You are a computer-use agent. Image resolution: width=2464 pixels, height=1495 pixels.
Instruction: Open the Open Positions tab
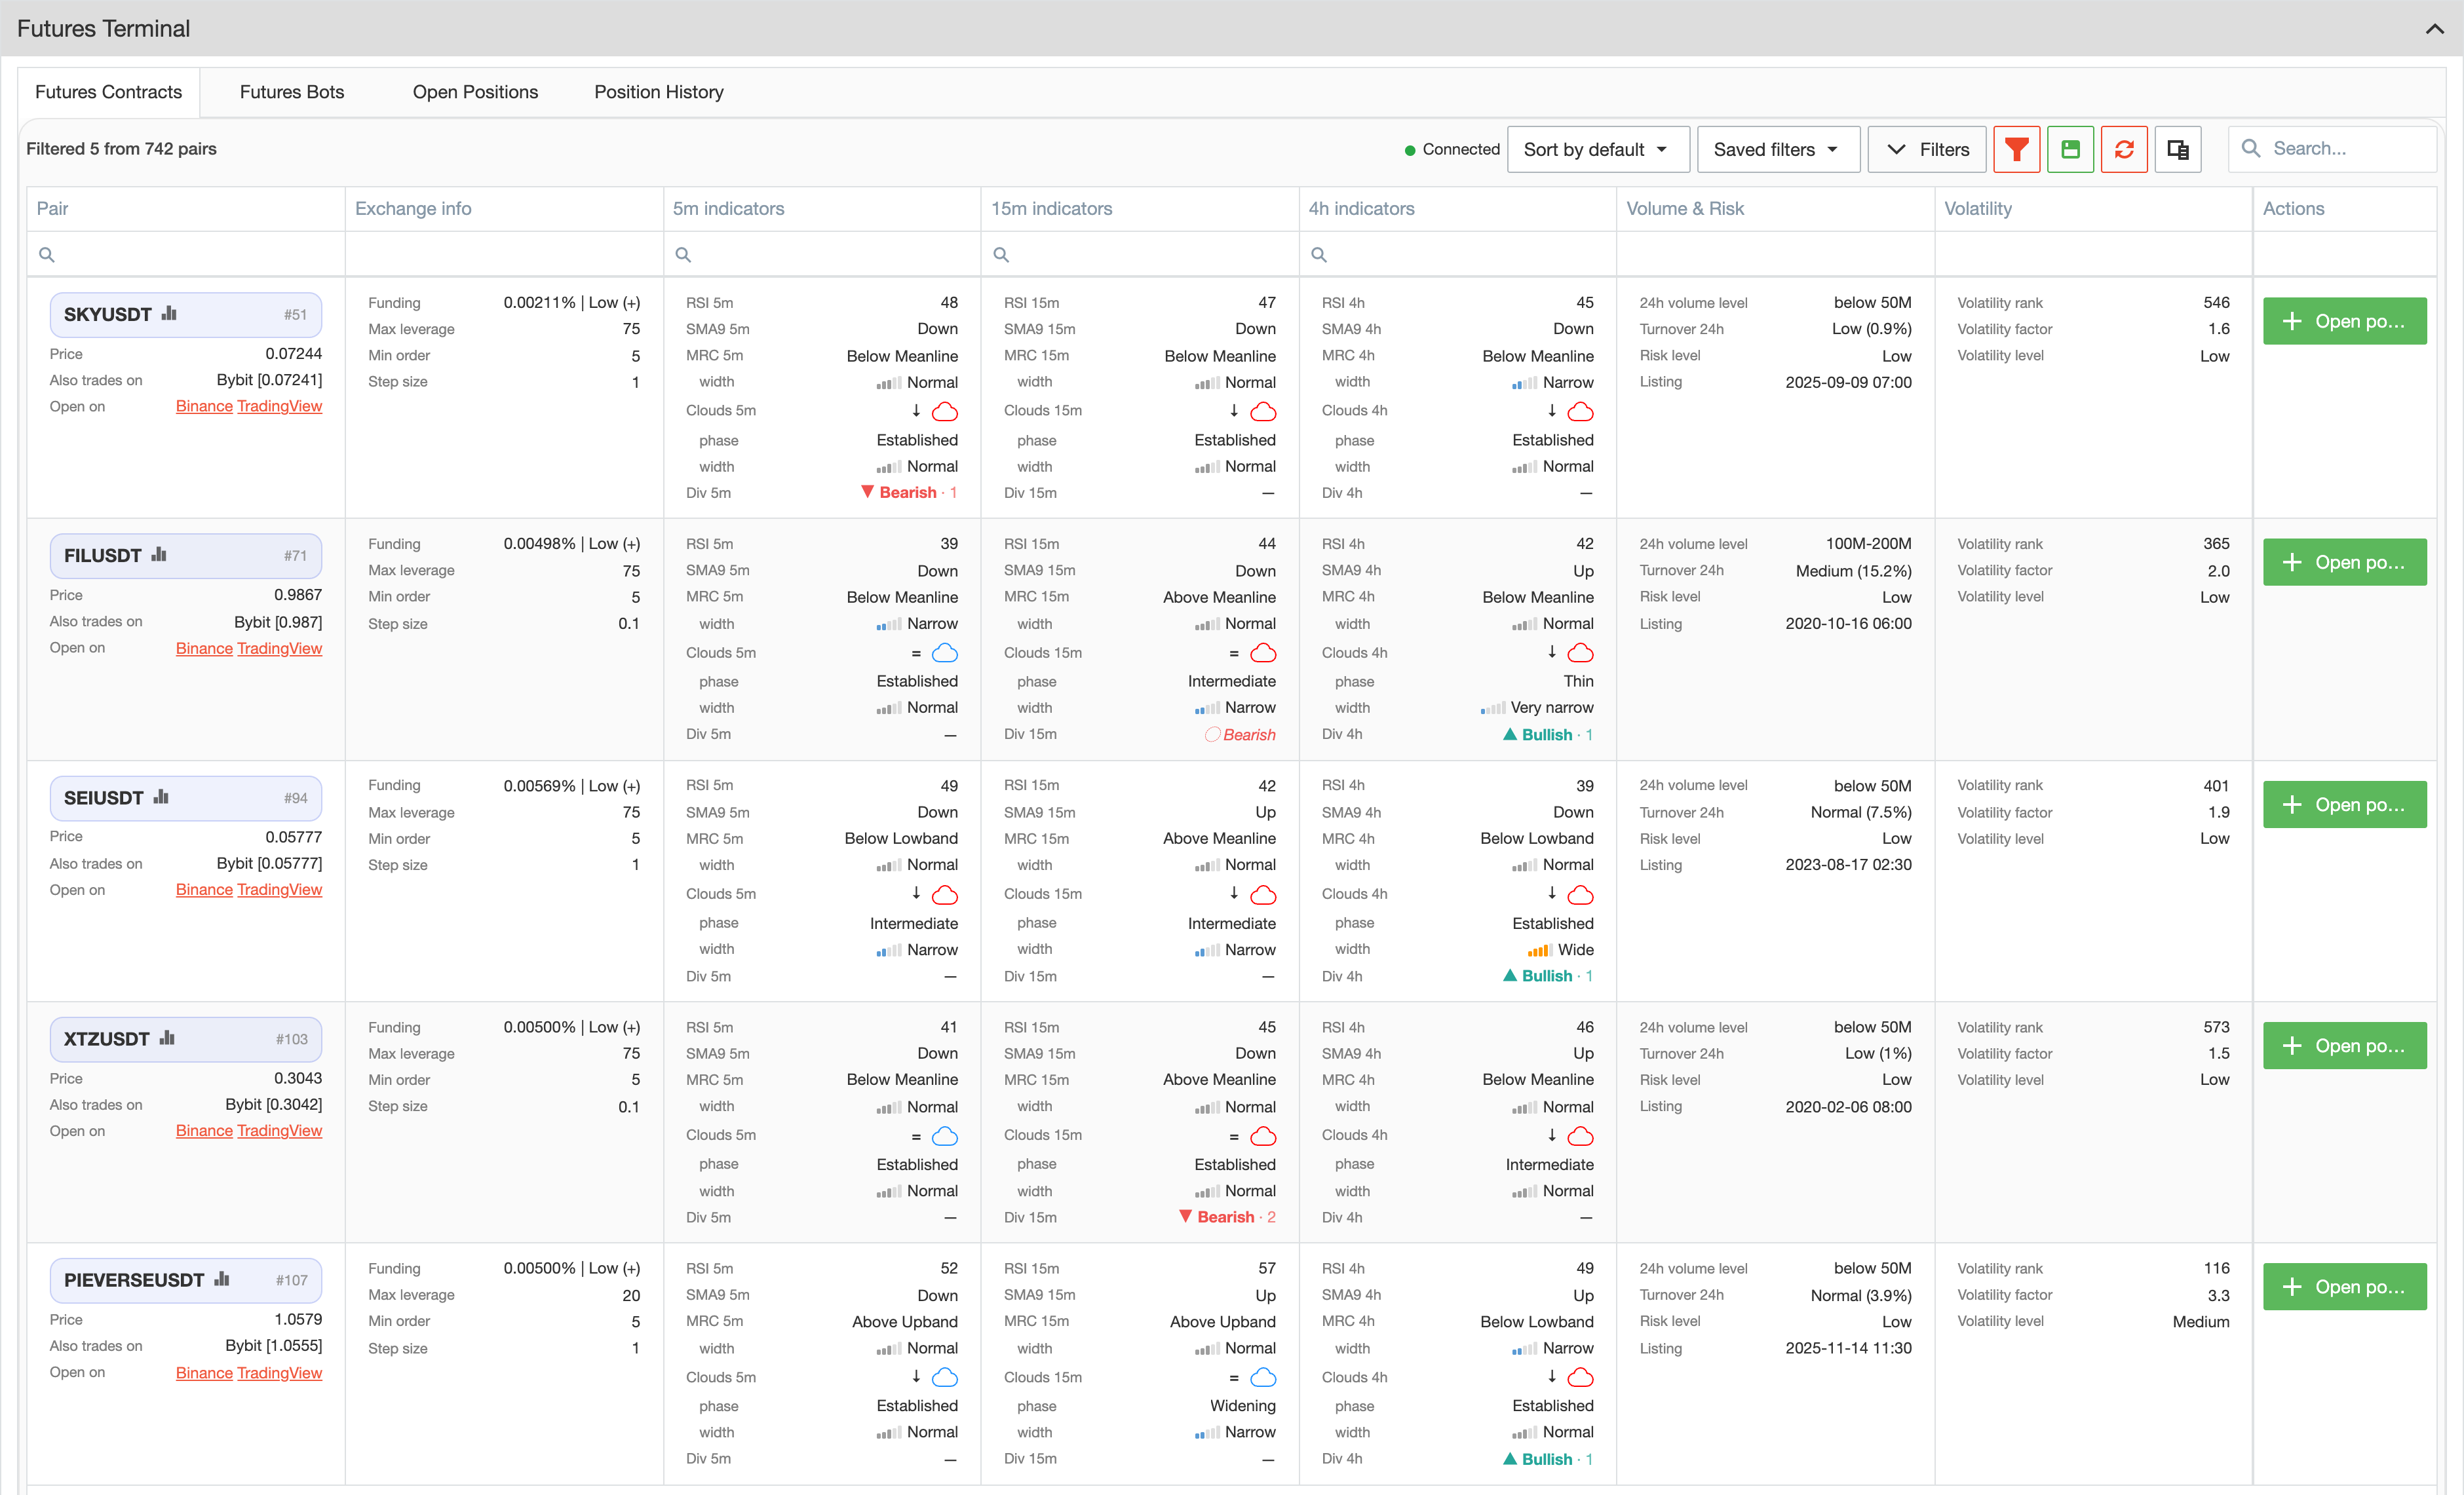point(475,92)
